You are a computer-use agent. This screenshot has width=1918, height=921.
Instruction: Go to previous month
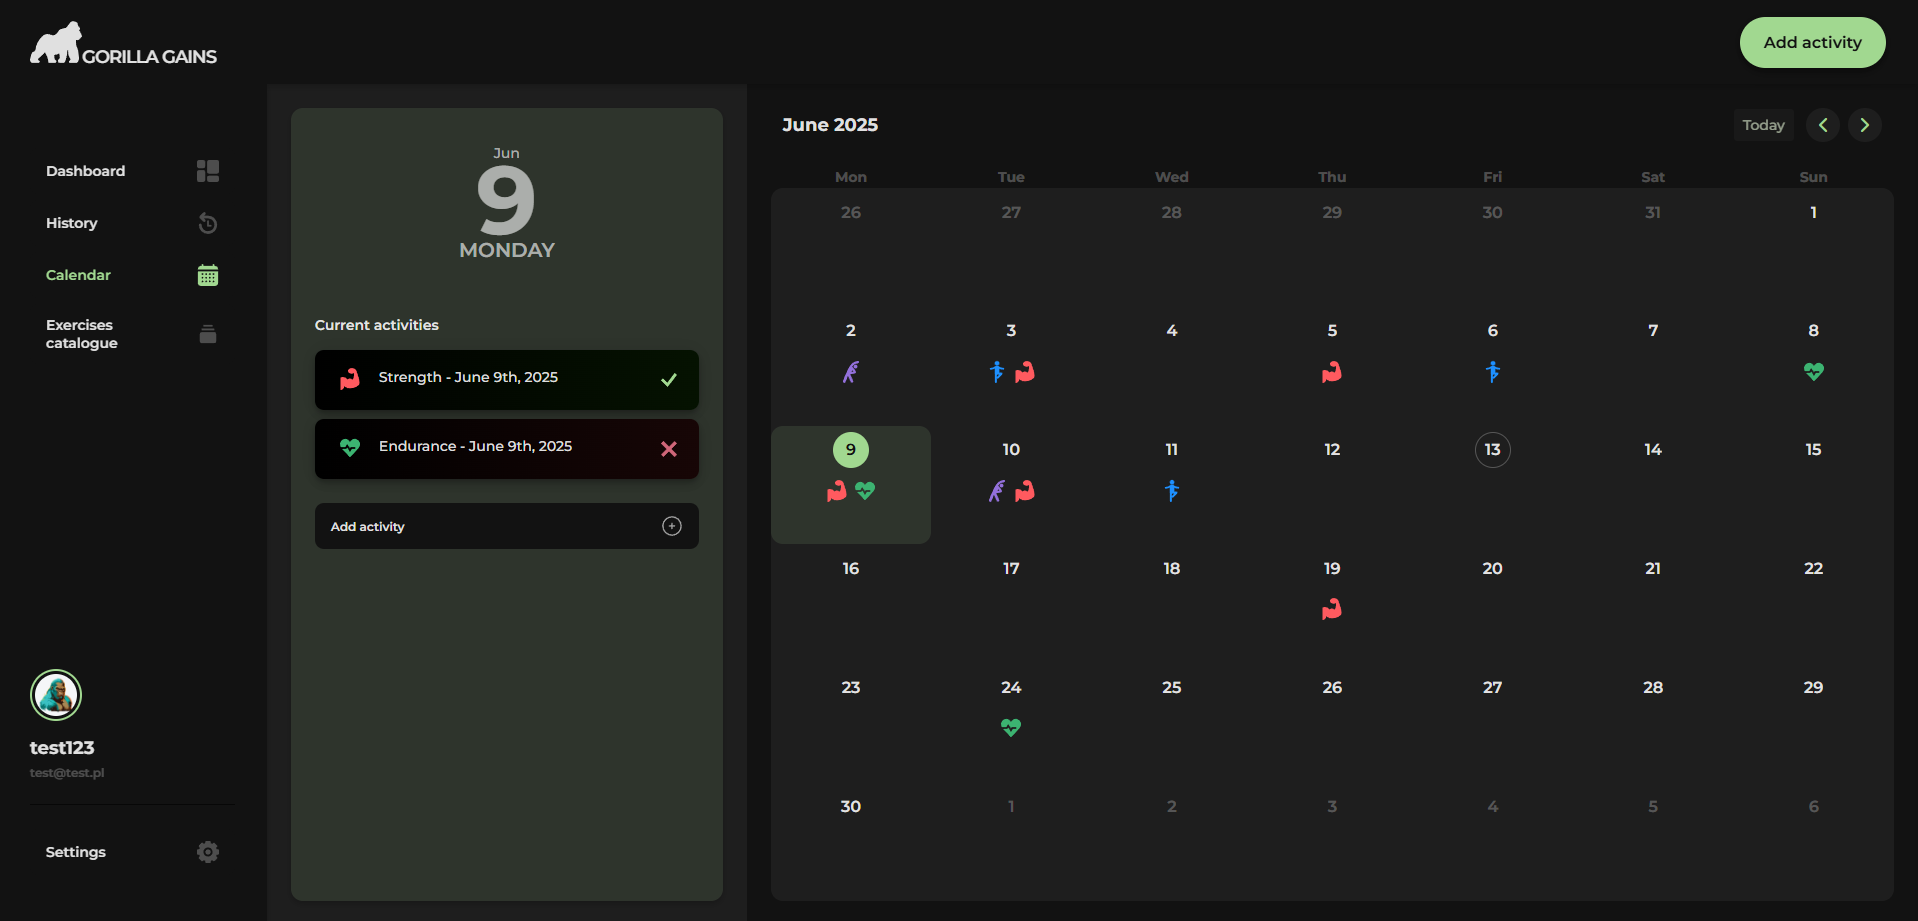[x=1823, y=125]
